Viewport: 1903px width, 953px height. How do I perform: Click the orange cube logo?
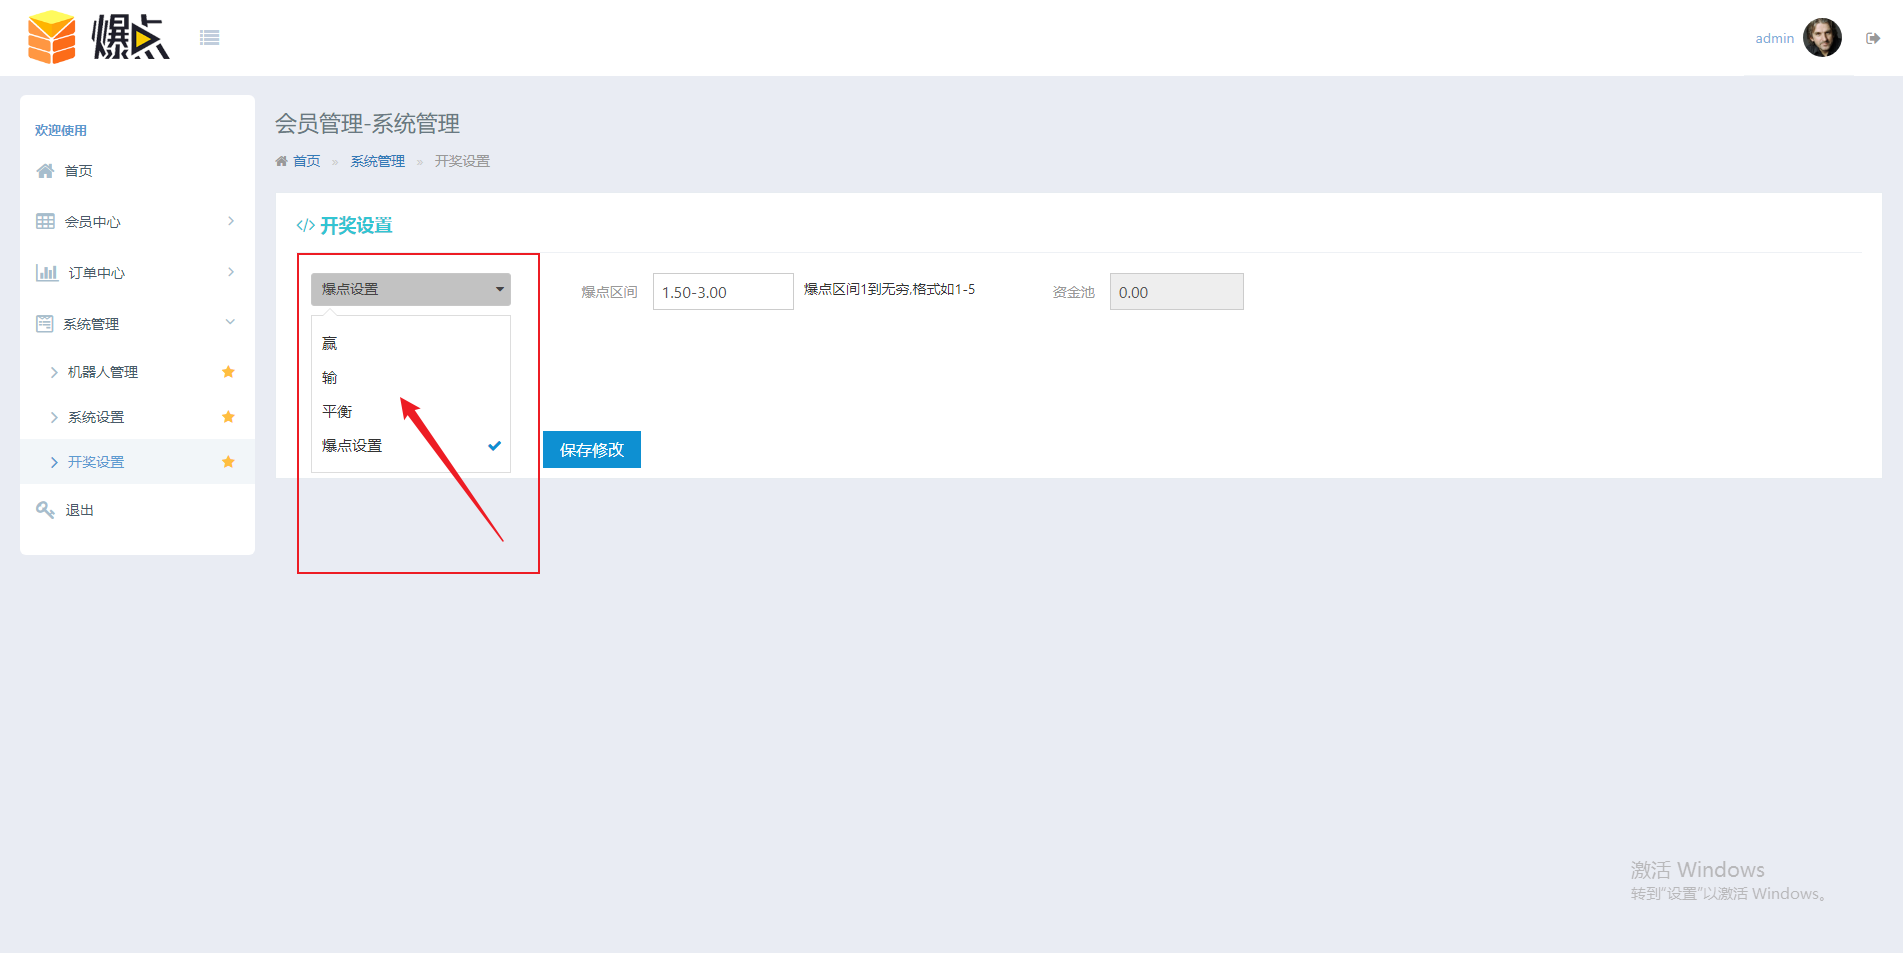point(52,38)
